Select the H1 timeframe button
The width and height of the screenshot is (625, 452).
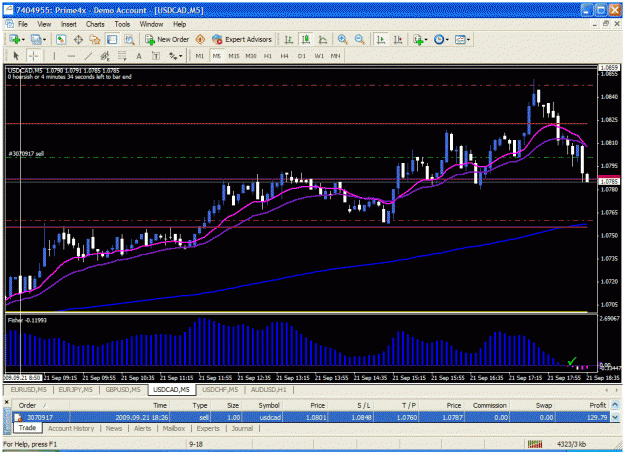267,56
